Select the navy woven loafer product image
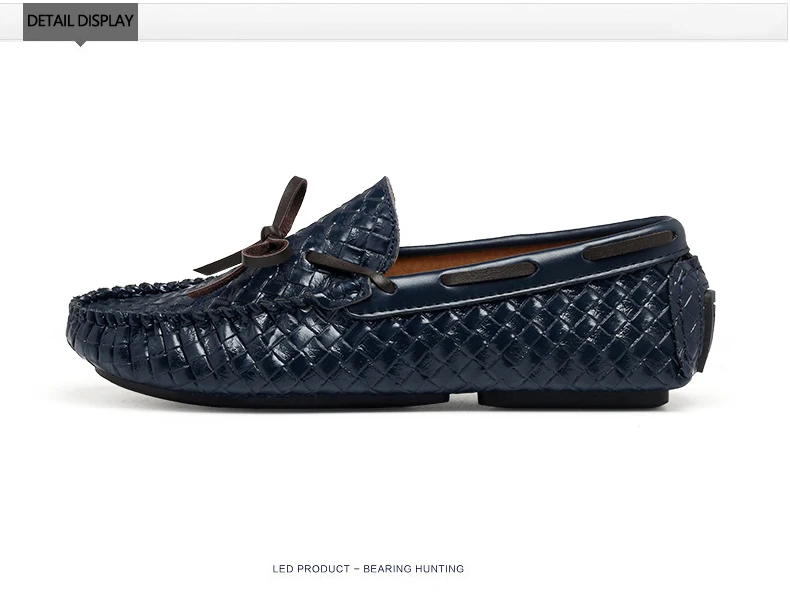Screen dimensions: 790x616 click(390, 292)
